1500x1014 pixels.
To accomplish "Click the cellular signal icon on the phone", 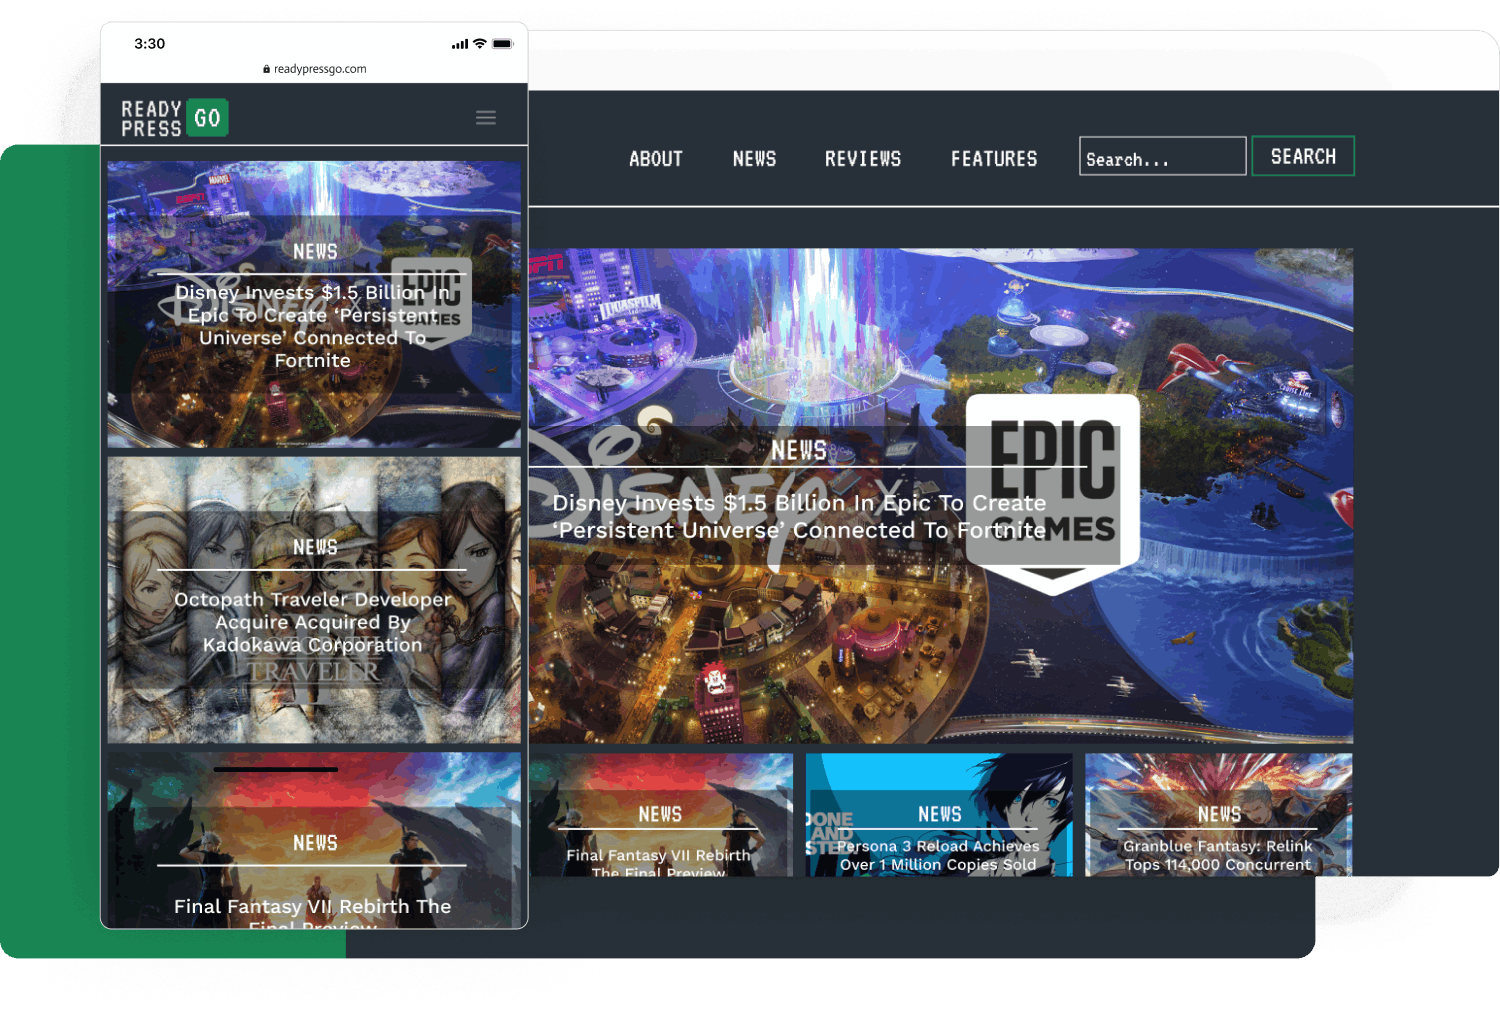I will [460, 44].
